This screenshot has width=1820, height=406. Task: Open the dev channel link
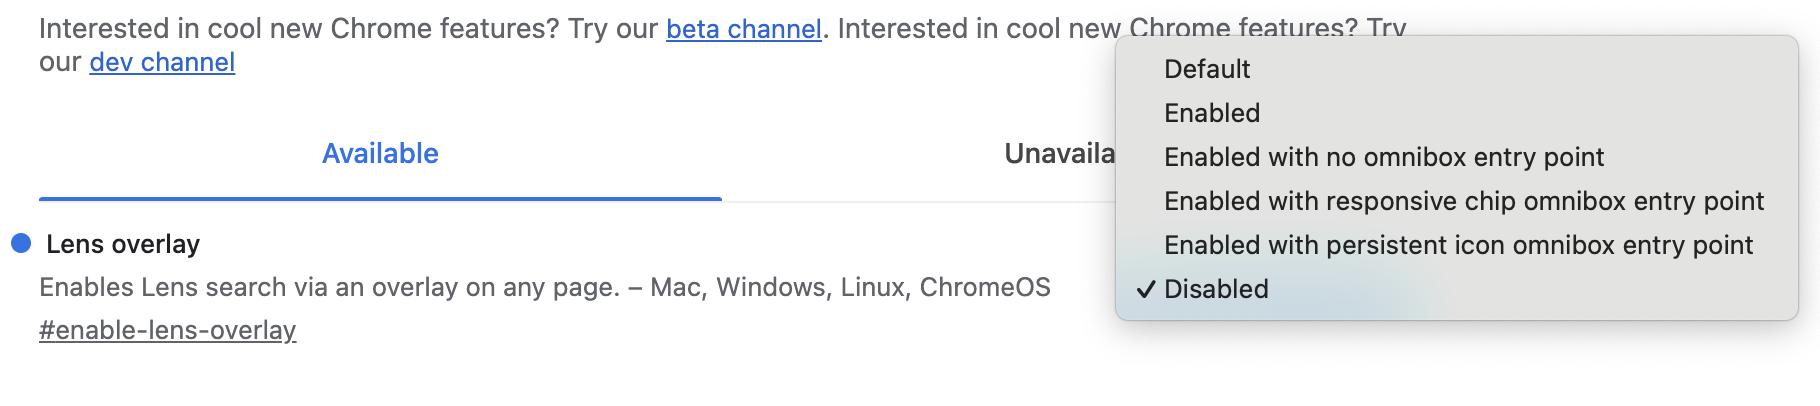[162, 62]
